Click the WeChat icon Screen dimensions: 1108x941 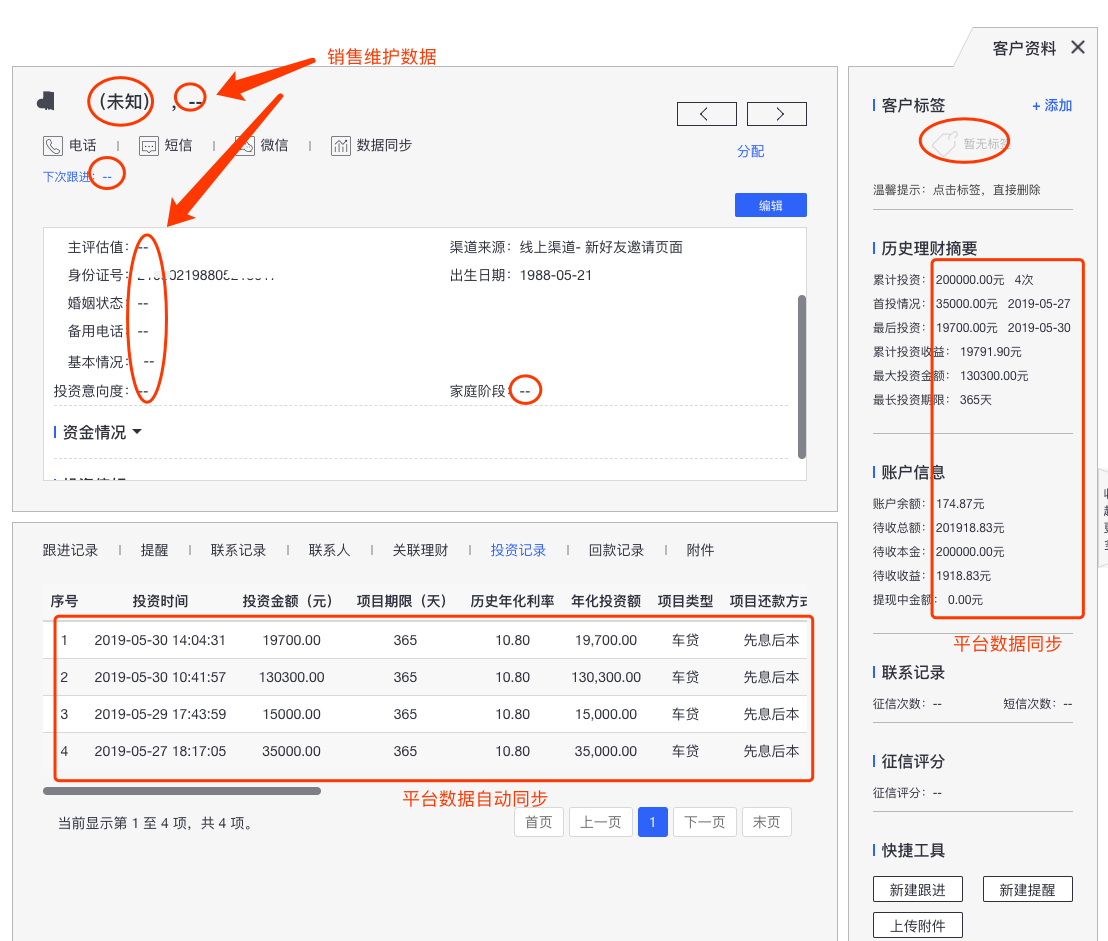[244, 146]
